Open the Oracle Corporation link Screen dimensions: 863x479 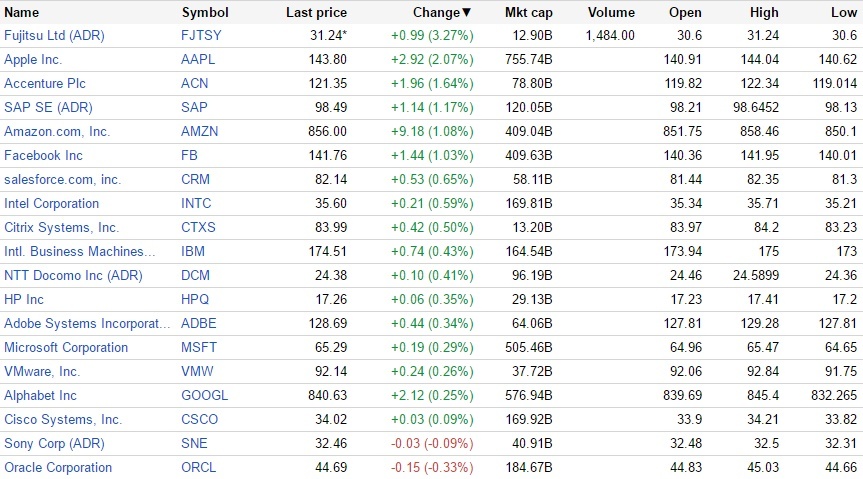[58, 468]
